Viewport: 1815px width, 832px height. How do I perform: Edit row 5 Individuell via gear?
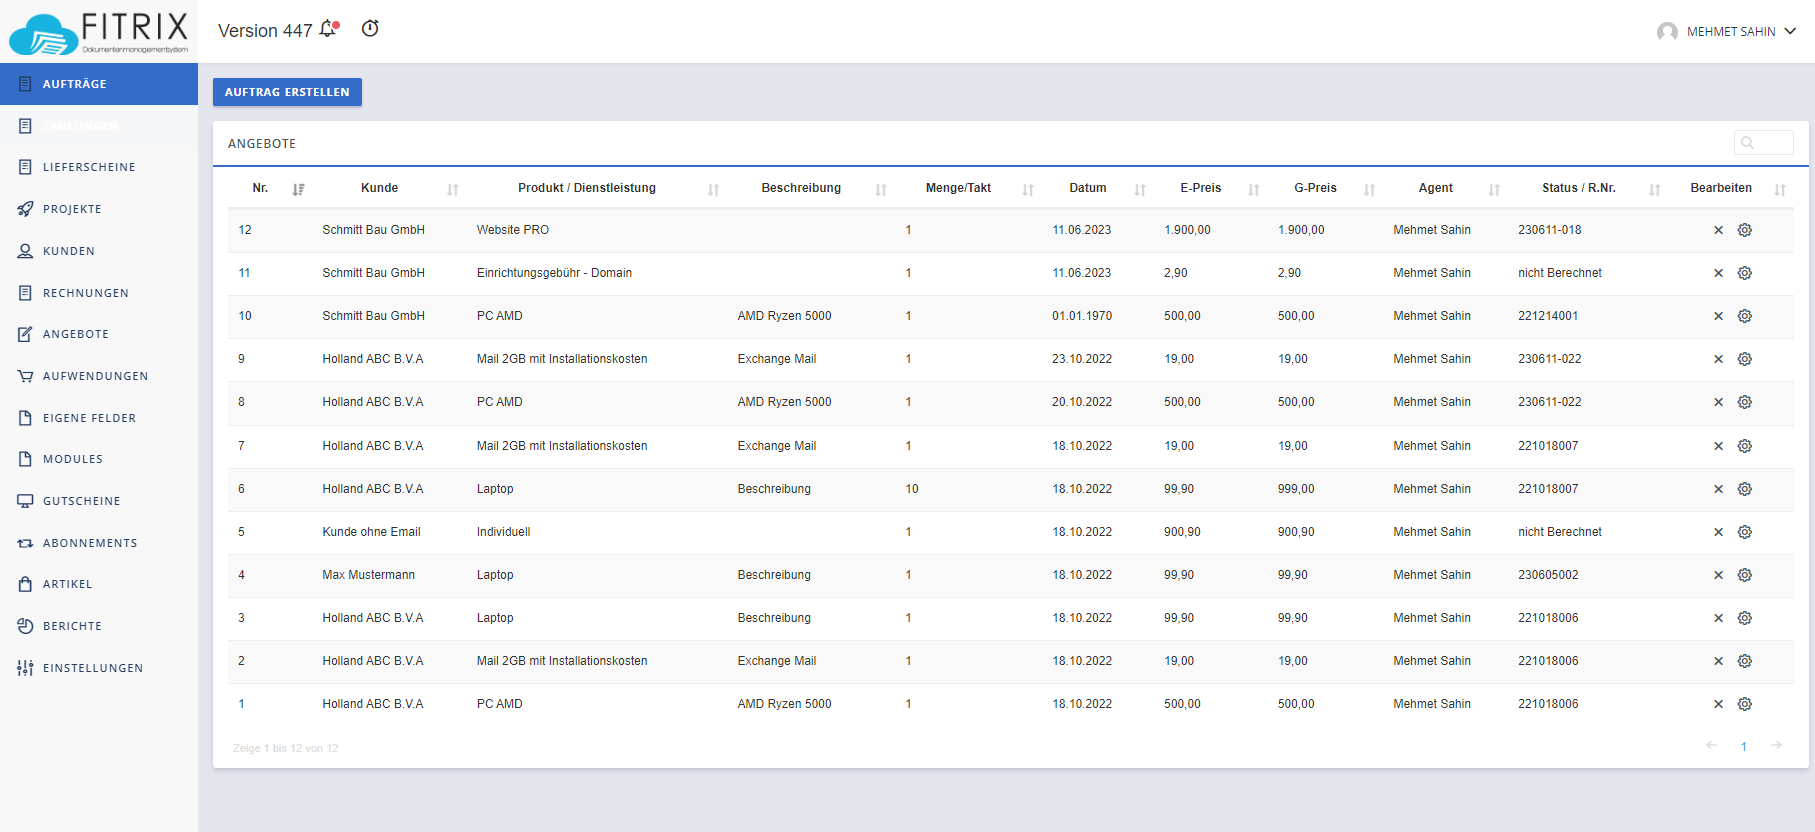click(x=1745, y=532)
